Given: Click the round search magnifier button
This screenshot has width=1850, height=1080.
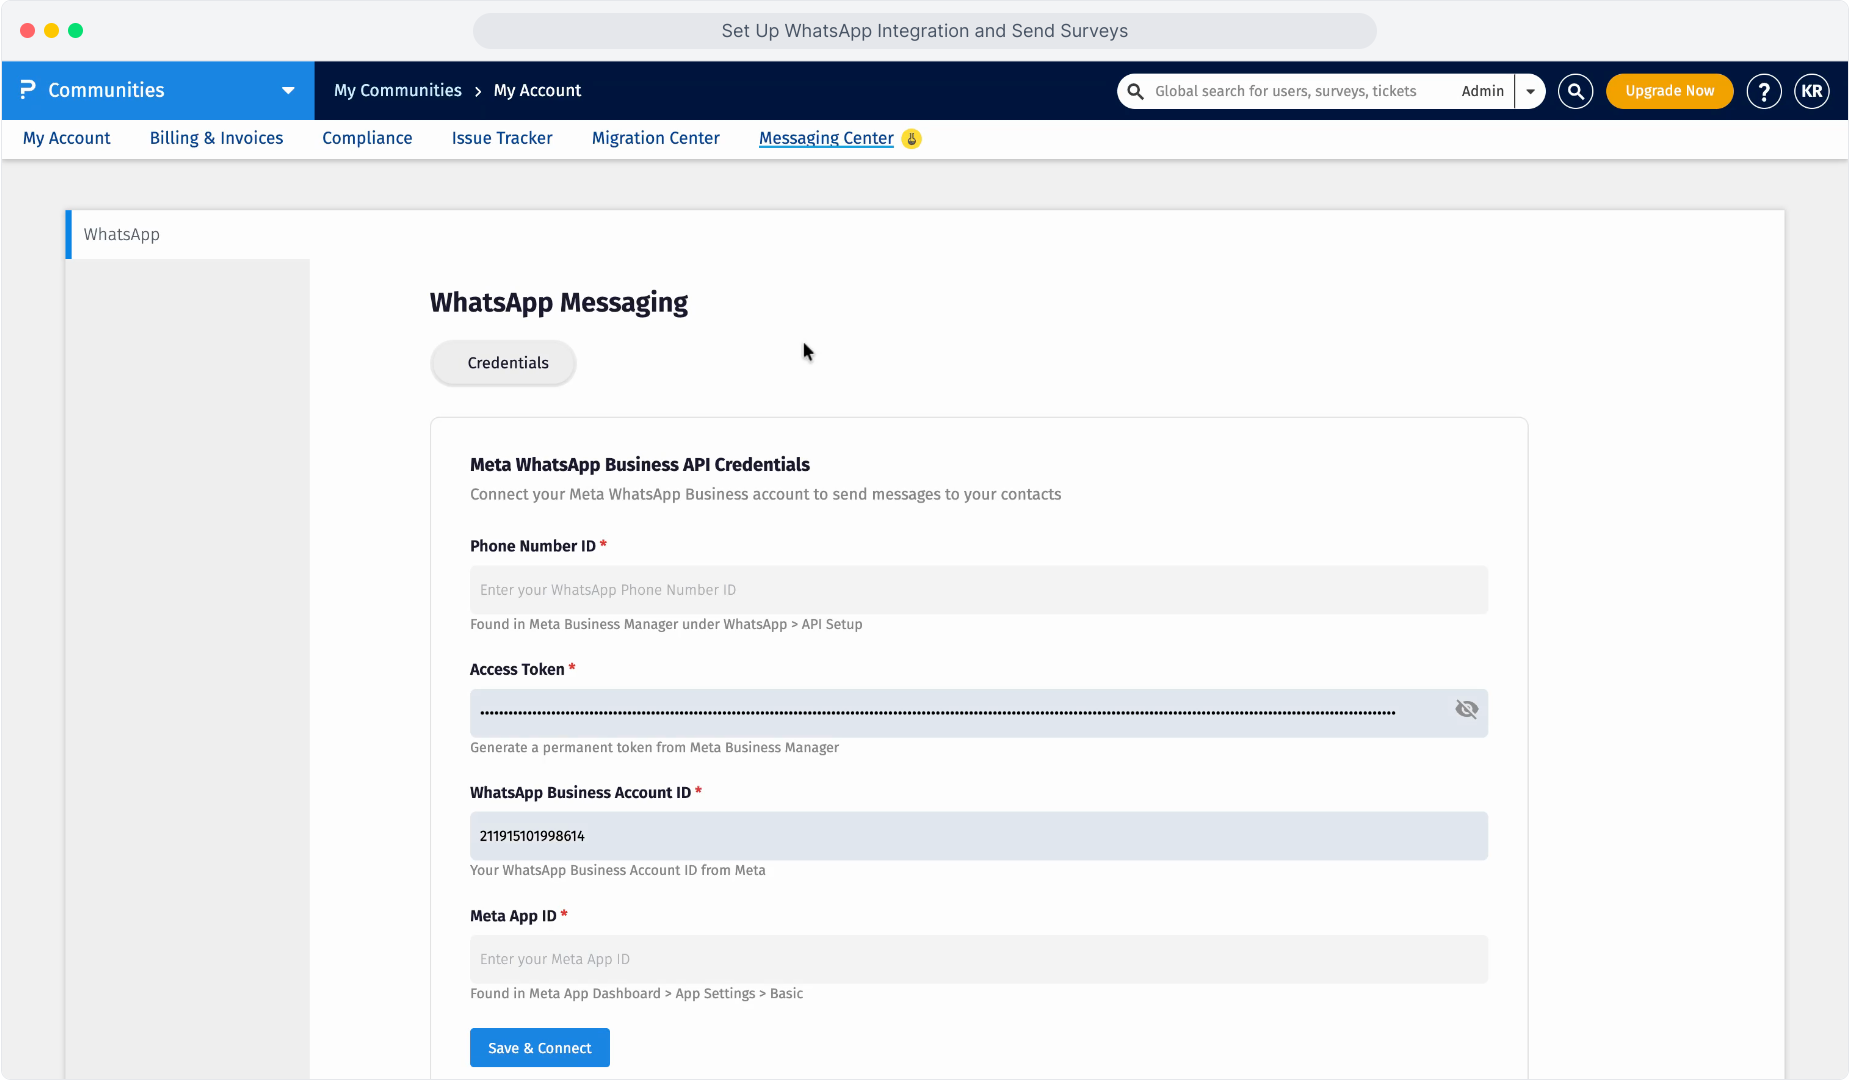Looking at the screenshot, I should pos(1575,91).
